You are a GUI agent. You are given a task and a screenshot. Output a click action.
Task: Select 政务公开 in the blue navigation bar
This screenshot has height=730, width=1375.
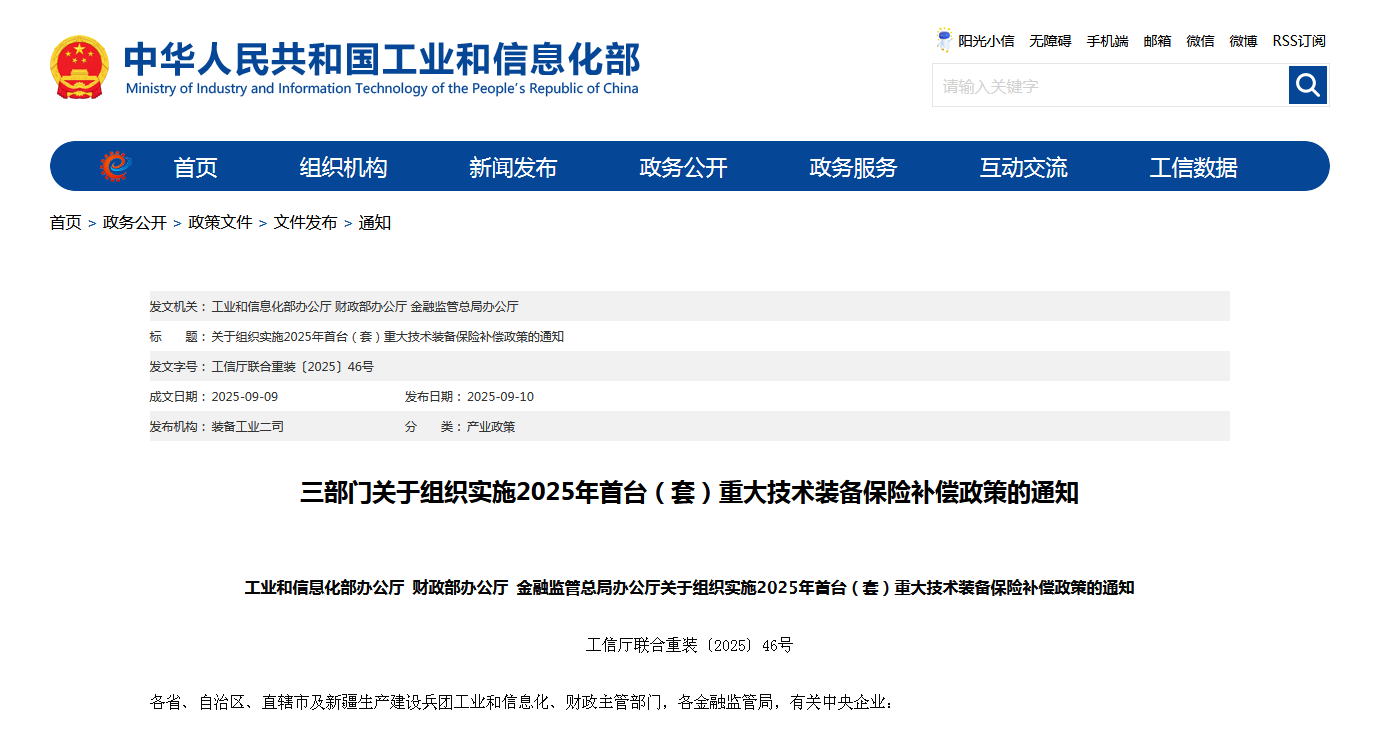click(x=683, y=168)
